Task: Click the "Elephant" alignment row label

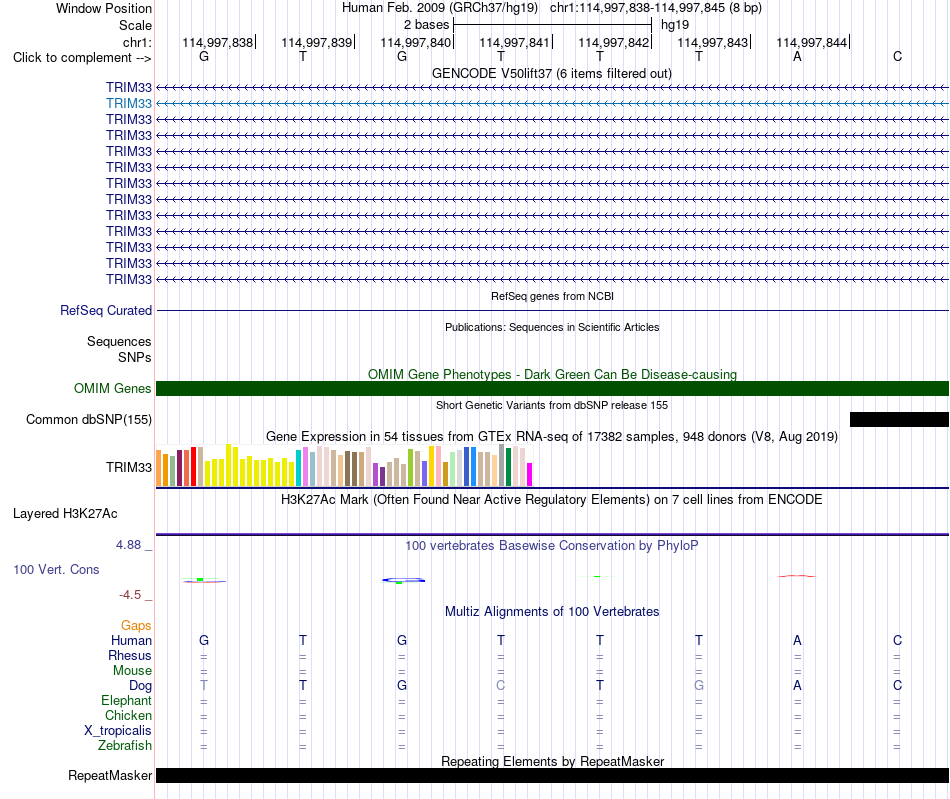Action: tap(127, 700)
